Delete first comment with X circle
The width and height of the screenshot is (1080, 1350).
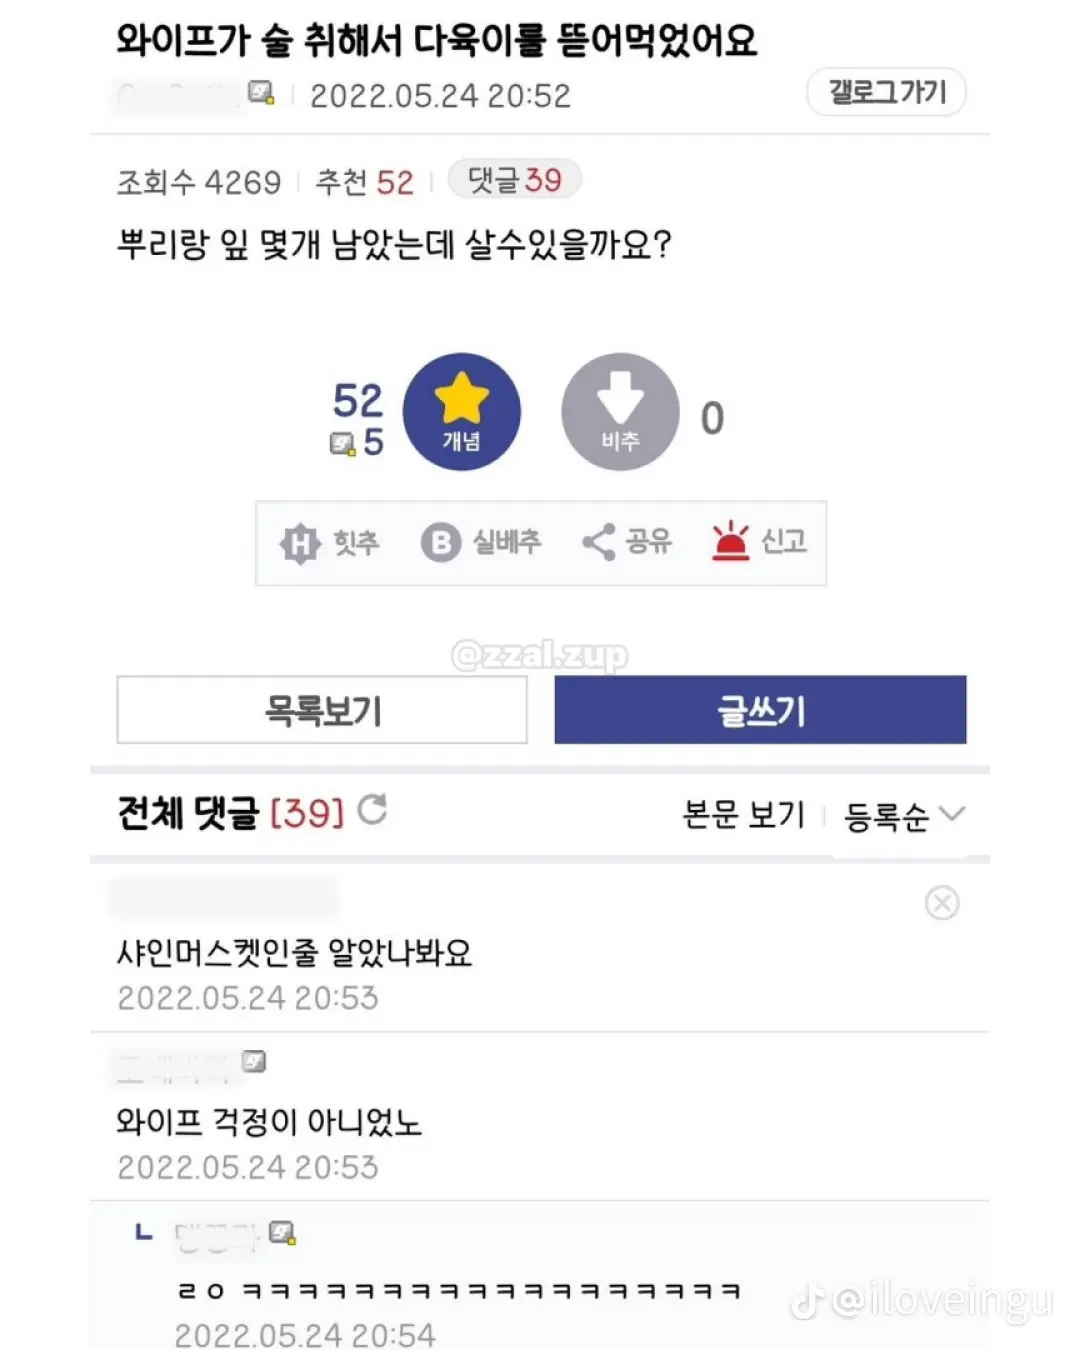[x=942, y=903]
